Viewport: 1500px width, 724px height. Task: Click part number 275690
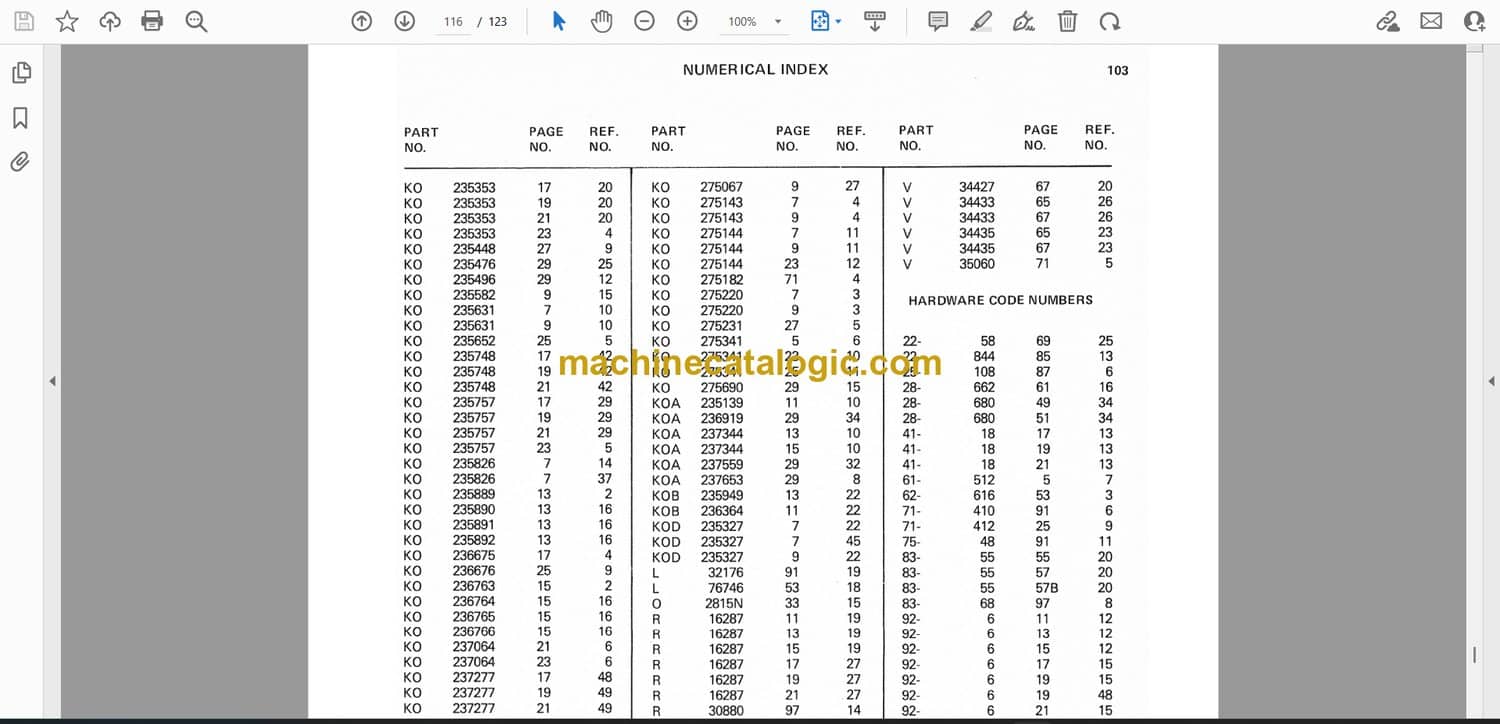click(x=721, y=387)
